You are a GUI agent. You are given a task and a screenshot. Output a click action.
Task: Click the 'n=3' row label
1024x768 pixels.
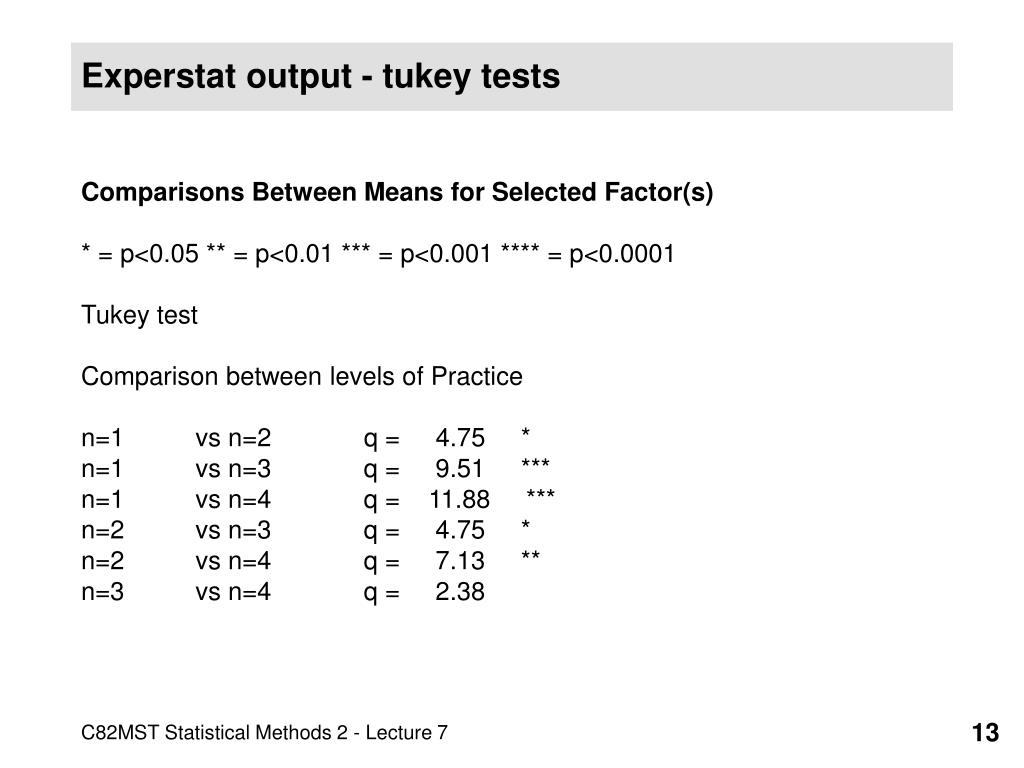(x=103, y=592)
